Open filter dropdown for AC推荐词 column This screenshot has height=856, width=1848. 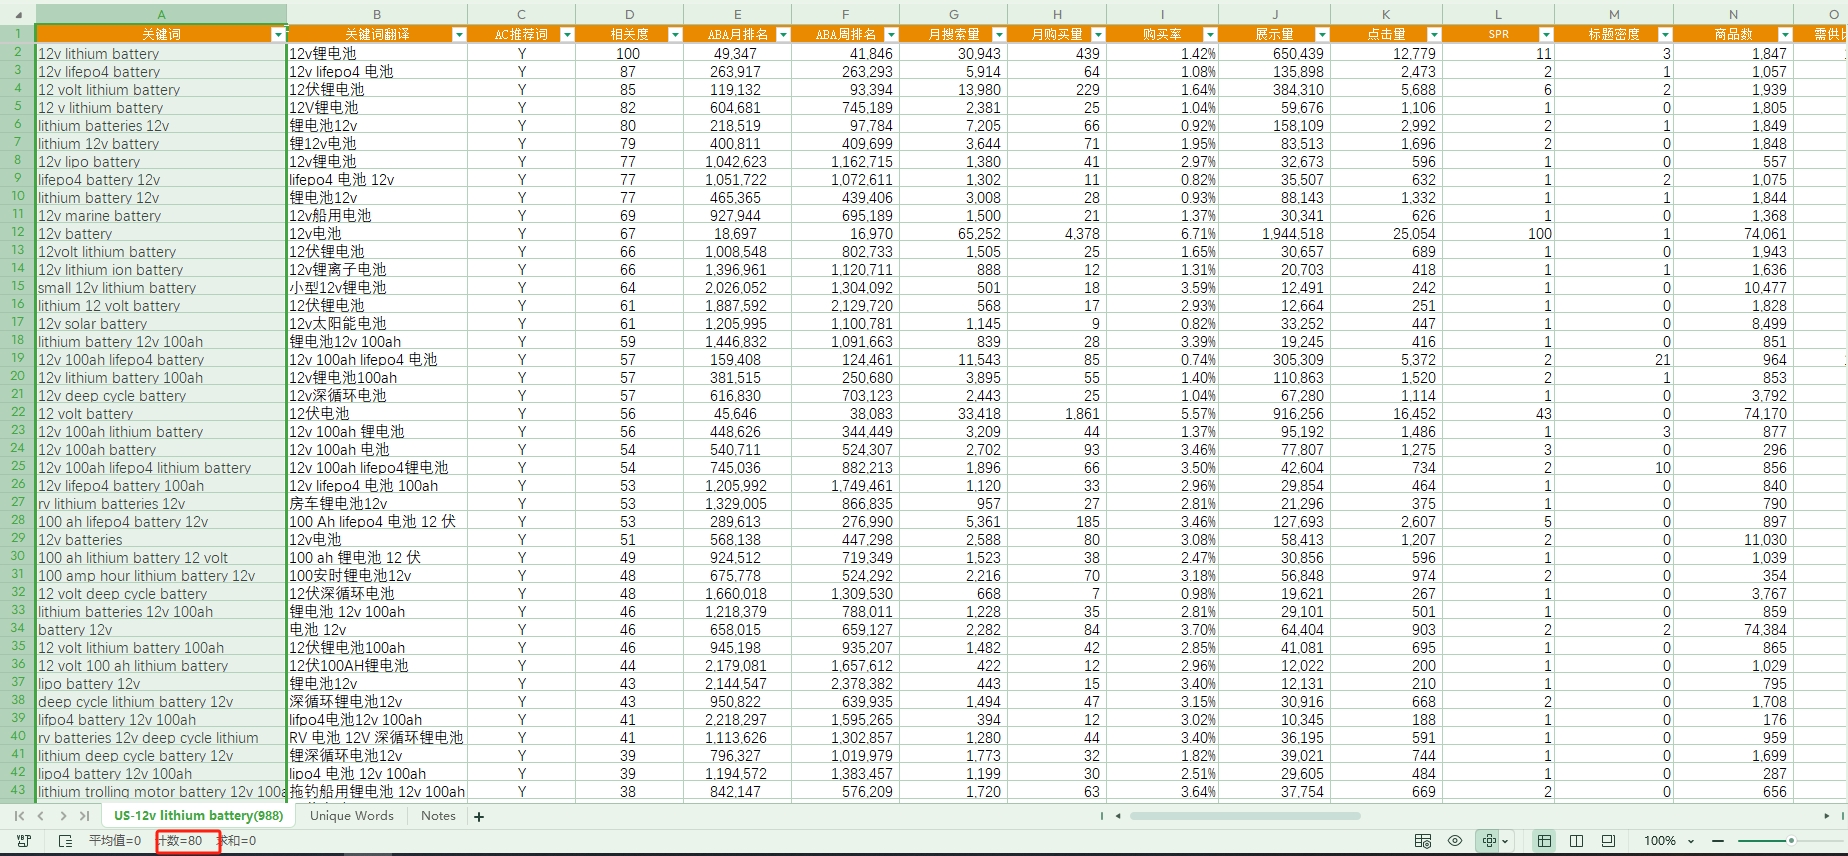(x=567, y=34)
